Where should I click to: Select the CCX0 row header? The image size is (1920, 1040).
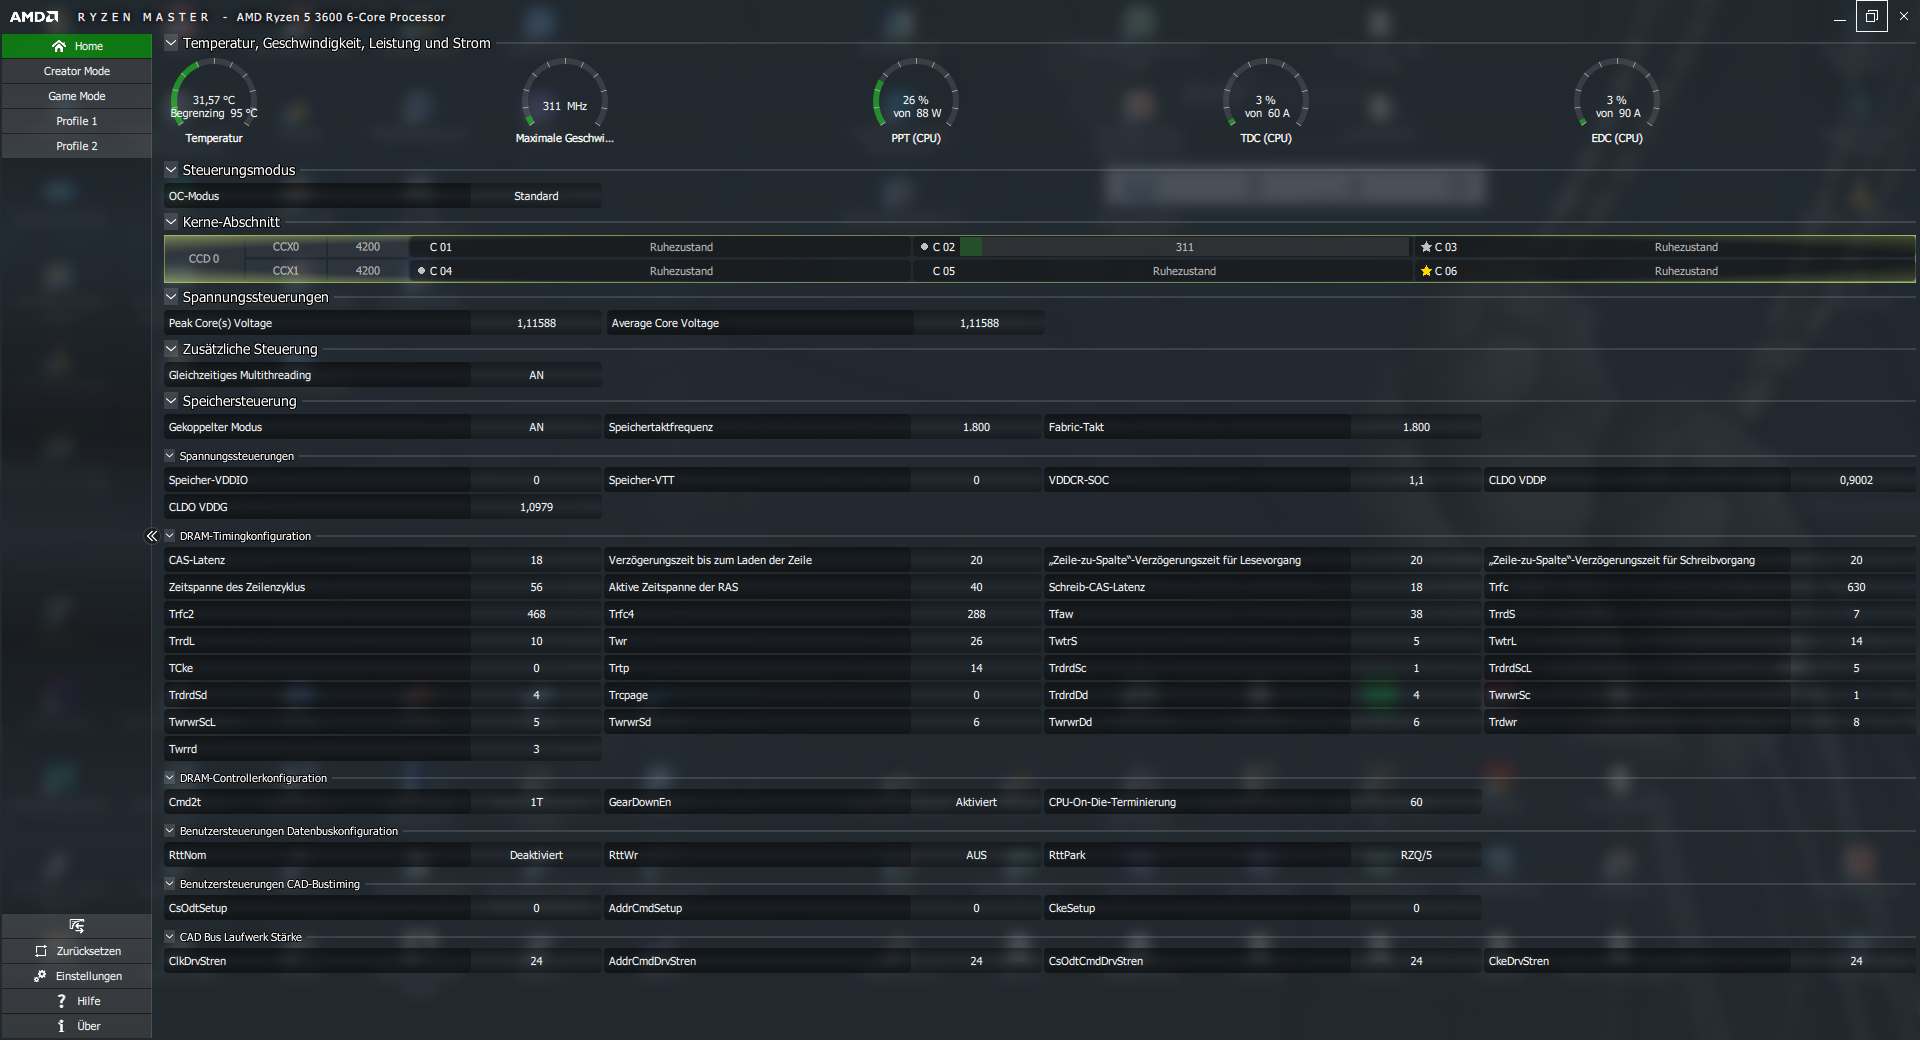(286, 247)
